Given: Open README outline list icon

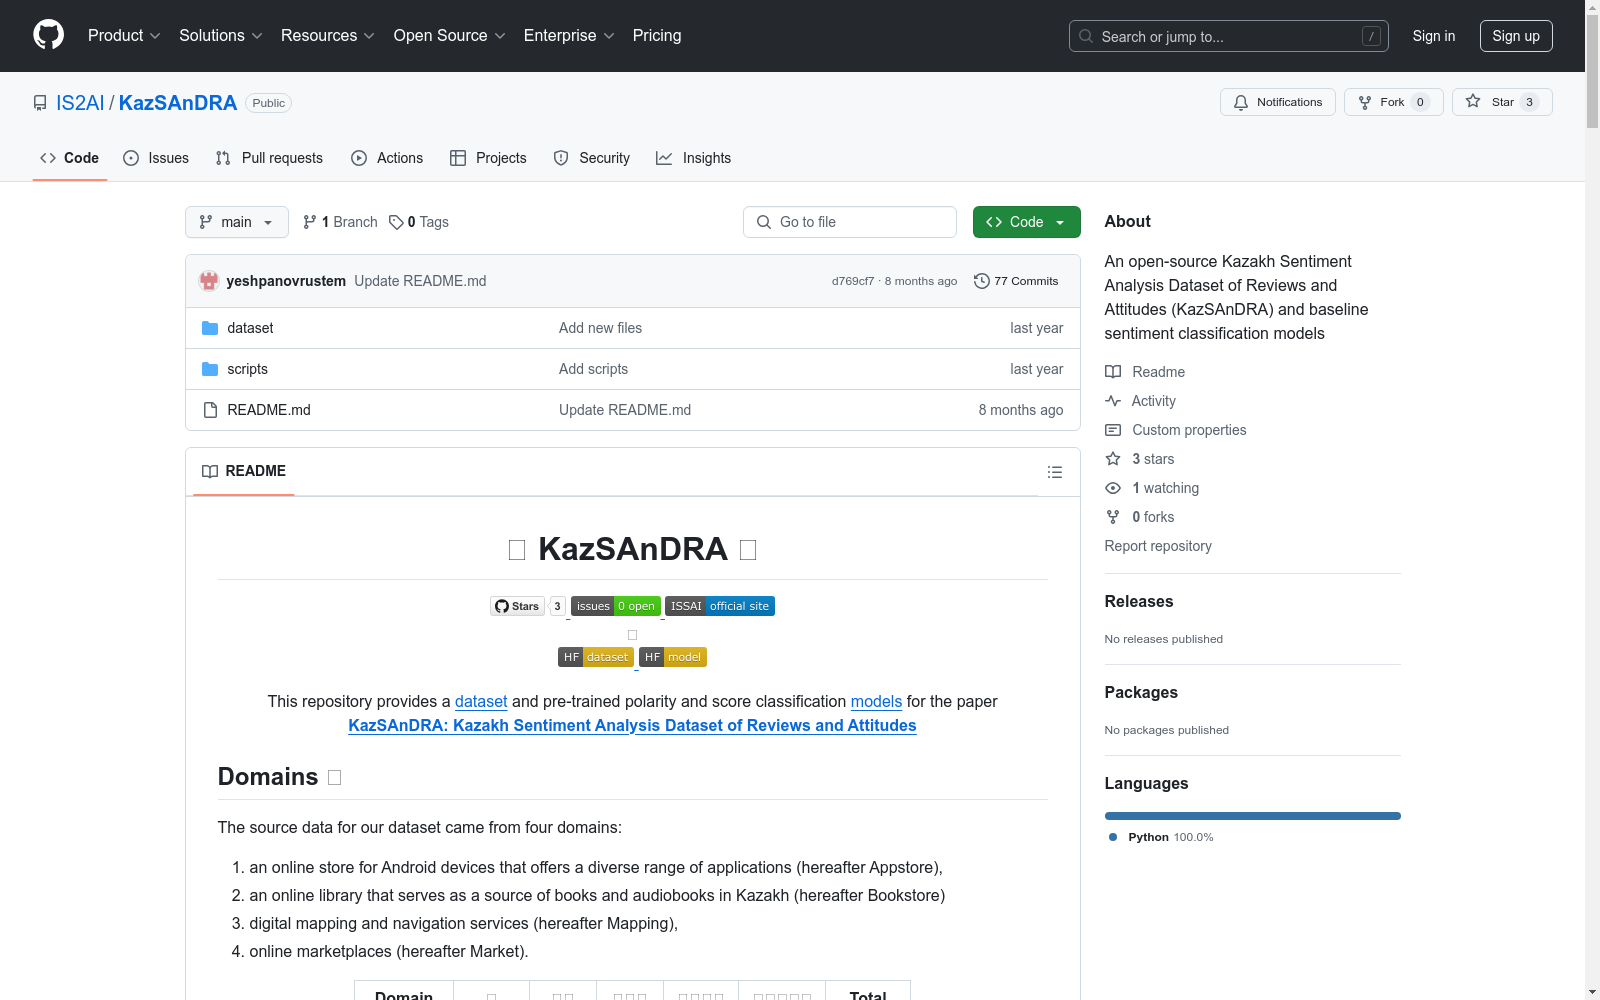Looking at the screenshot, I should pos(1055,472).
